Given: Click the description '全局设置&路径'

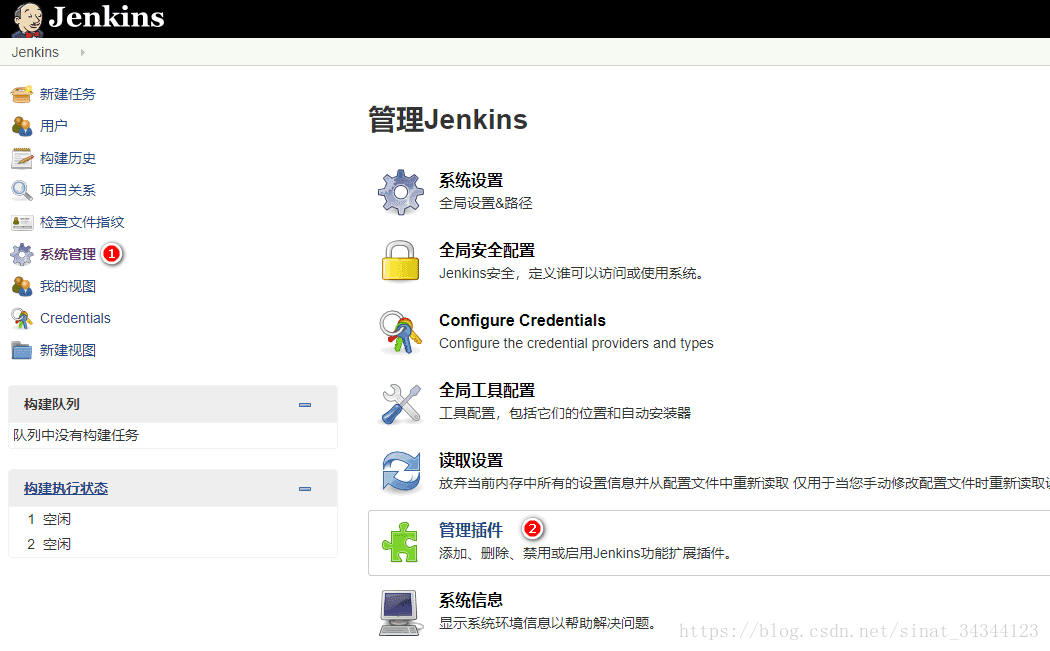Looking at the screenshot, I should click(485, 203).
